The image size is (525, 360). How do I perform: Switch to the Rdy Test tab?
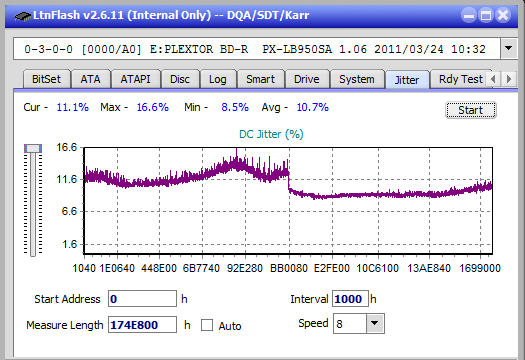click(460, 79)
